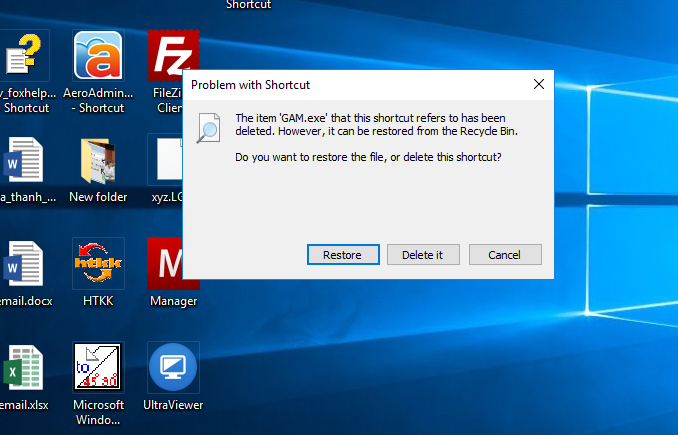Click the "Manager" icon label

tap(173, 301)
